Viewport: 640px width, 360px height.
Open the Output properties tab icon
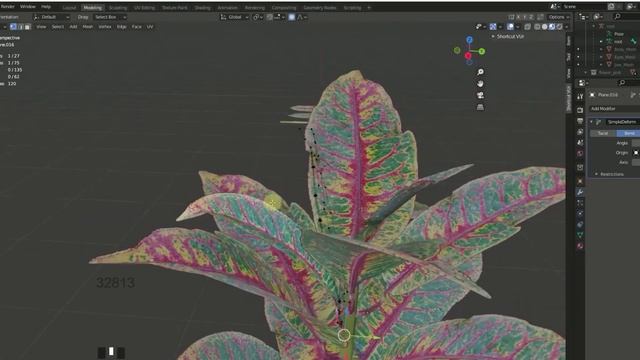click(x=580, y=121)
